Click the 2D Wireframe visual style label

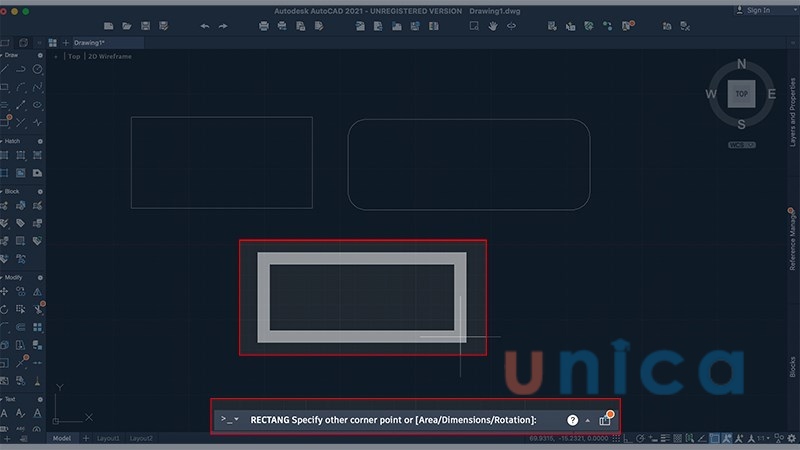110,57
